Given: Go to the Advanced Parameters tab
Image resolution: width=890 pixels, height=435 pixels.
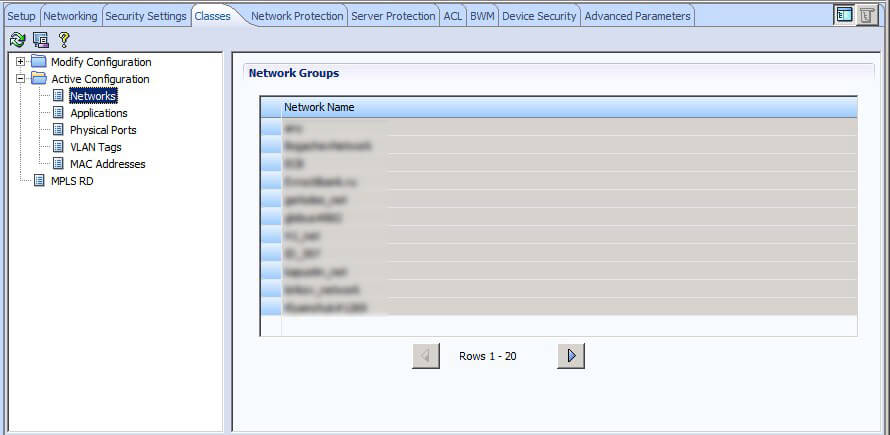Looking at the screenshot, I should click(x=637, y=16).
